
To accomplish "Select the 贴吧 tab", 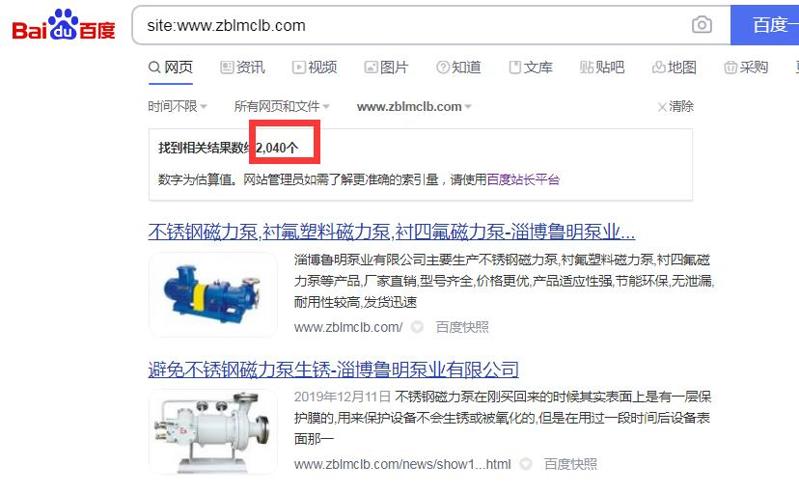I will 602,67.
